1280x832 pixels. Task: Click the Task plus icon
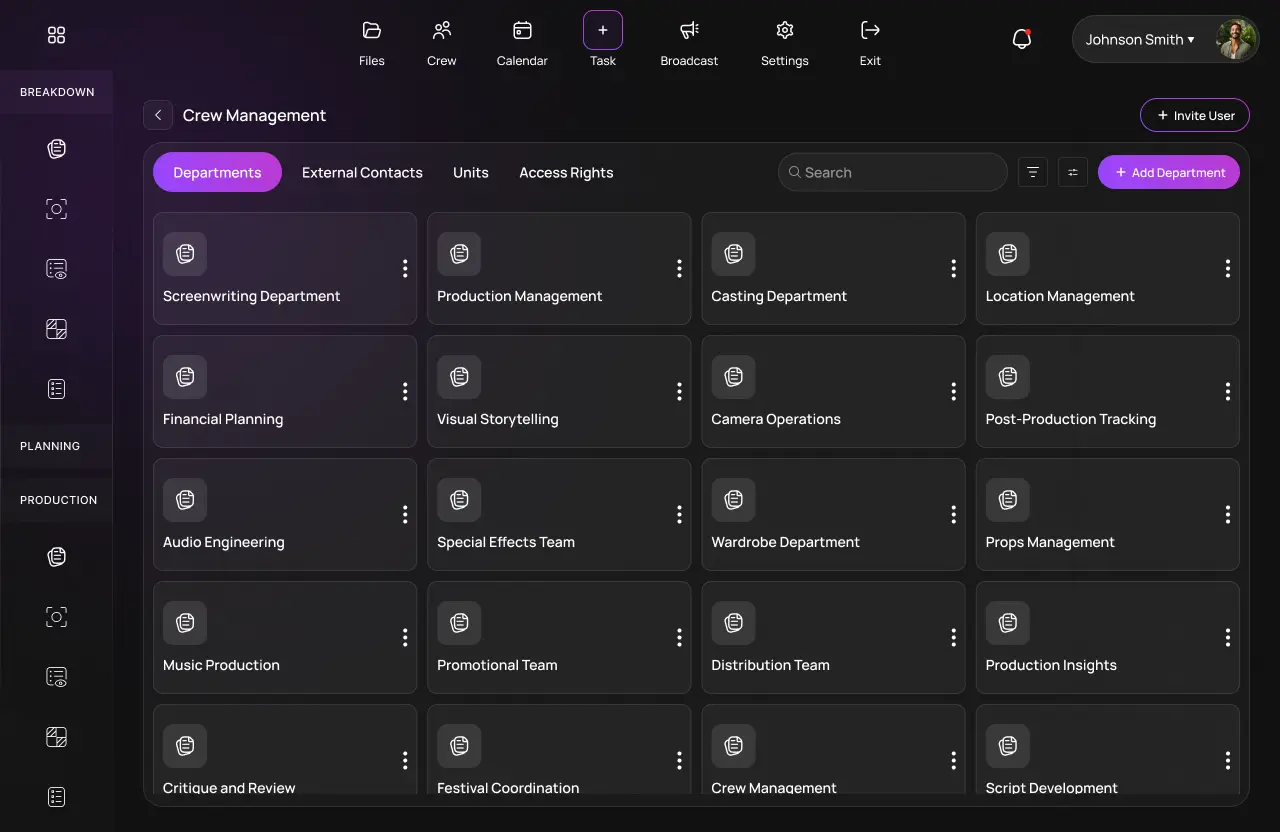603,30
